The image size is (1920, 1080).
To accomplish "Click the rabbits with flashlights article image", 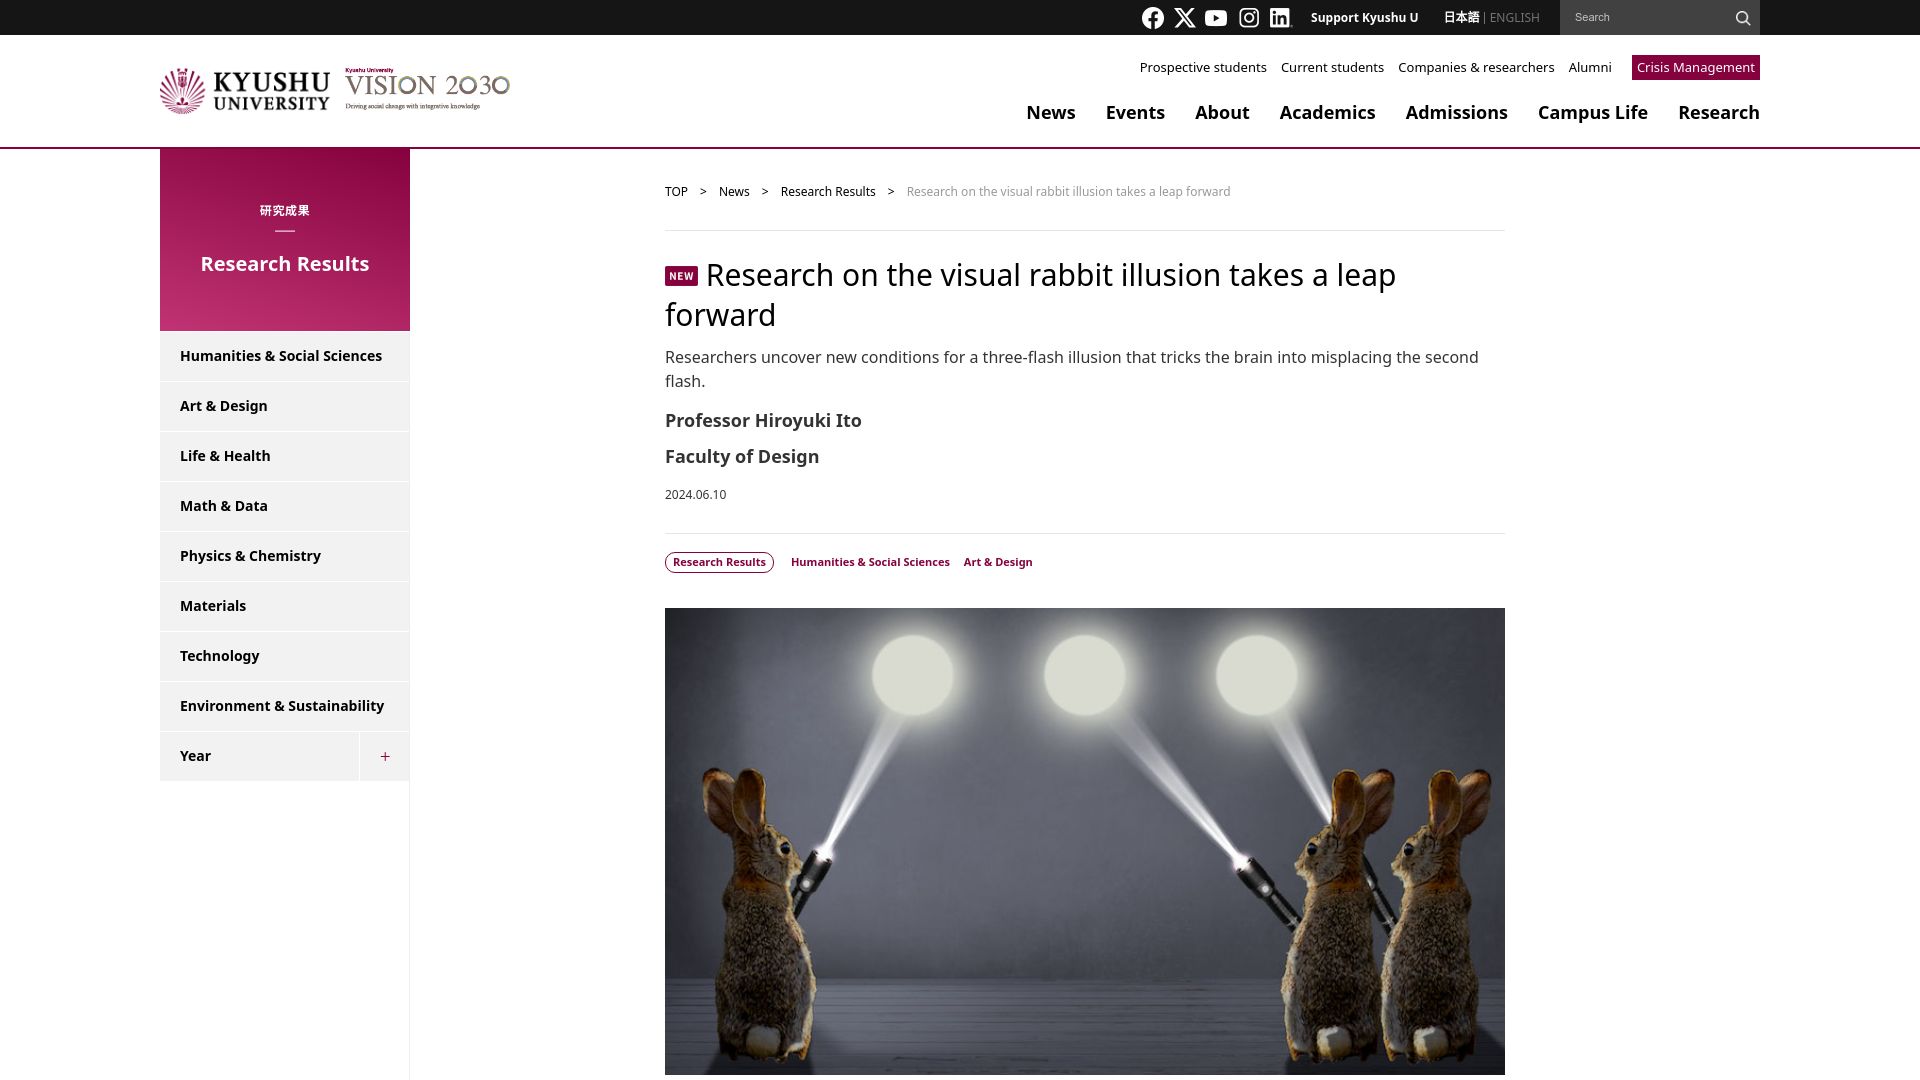I will click(1085, 841).
